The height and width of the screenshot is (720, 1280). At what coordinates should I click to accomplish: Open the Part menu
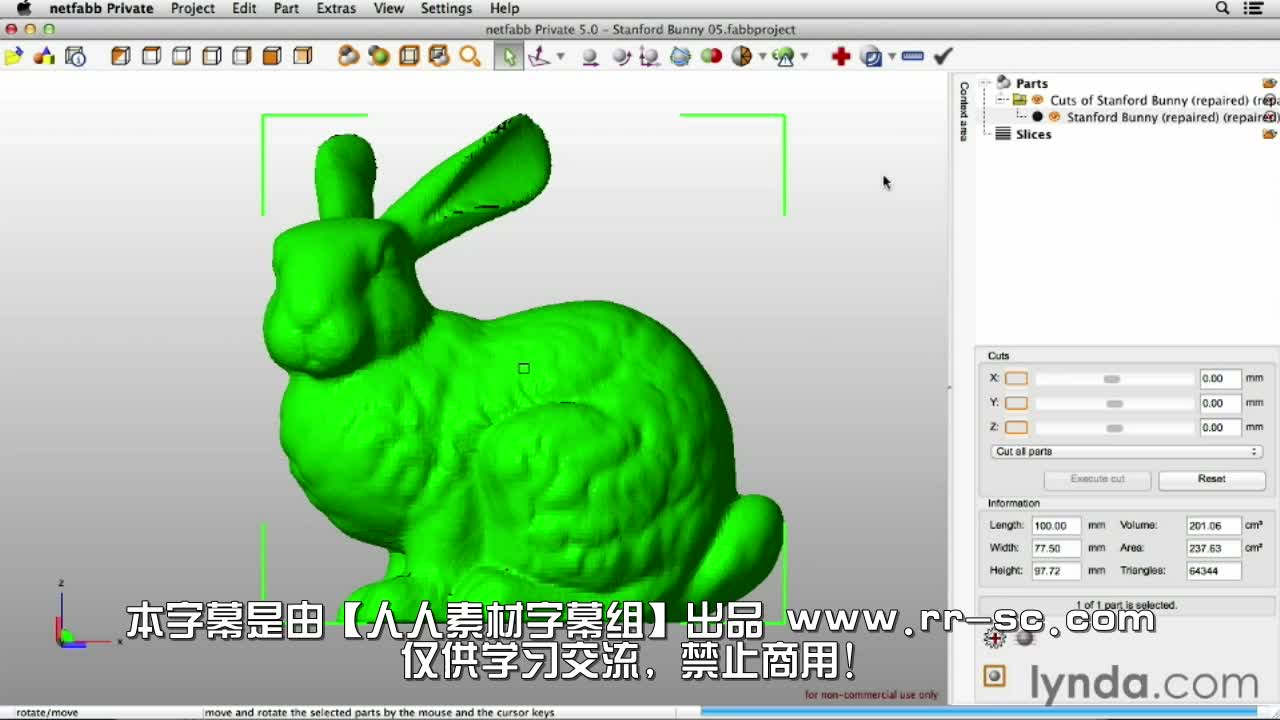tap(286, 8)
